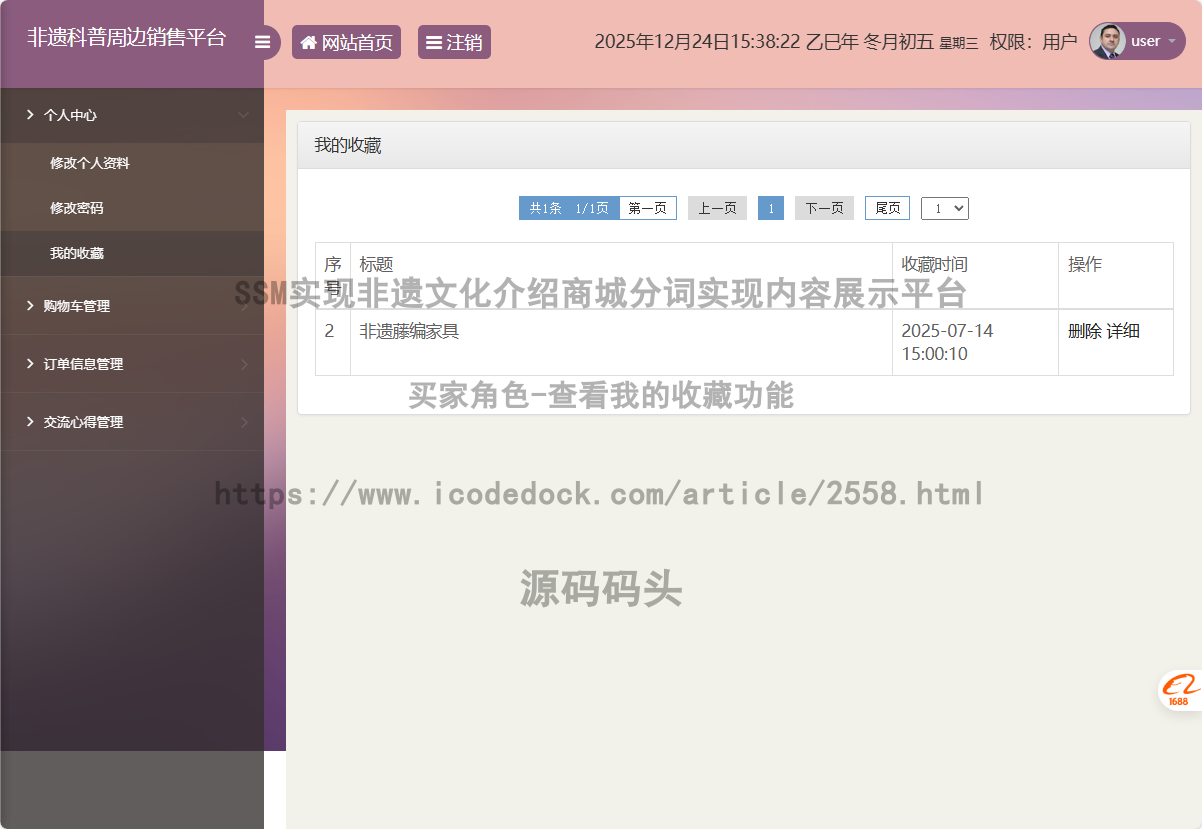Image resolution: width=1202 pixels, height=829 pixels.
Task: Open 修改密码 menu item
Action: 77,208
